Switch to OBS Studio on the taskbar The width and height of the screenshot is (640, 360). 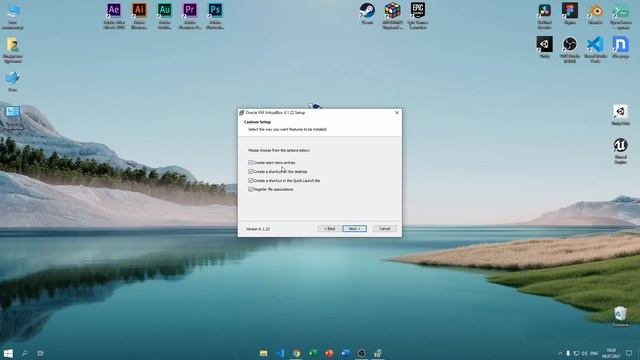pyautogui.click(x=362, y=353)
